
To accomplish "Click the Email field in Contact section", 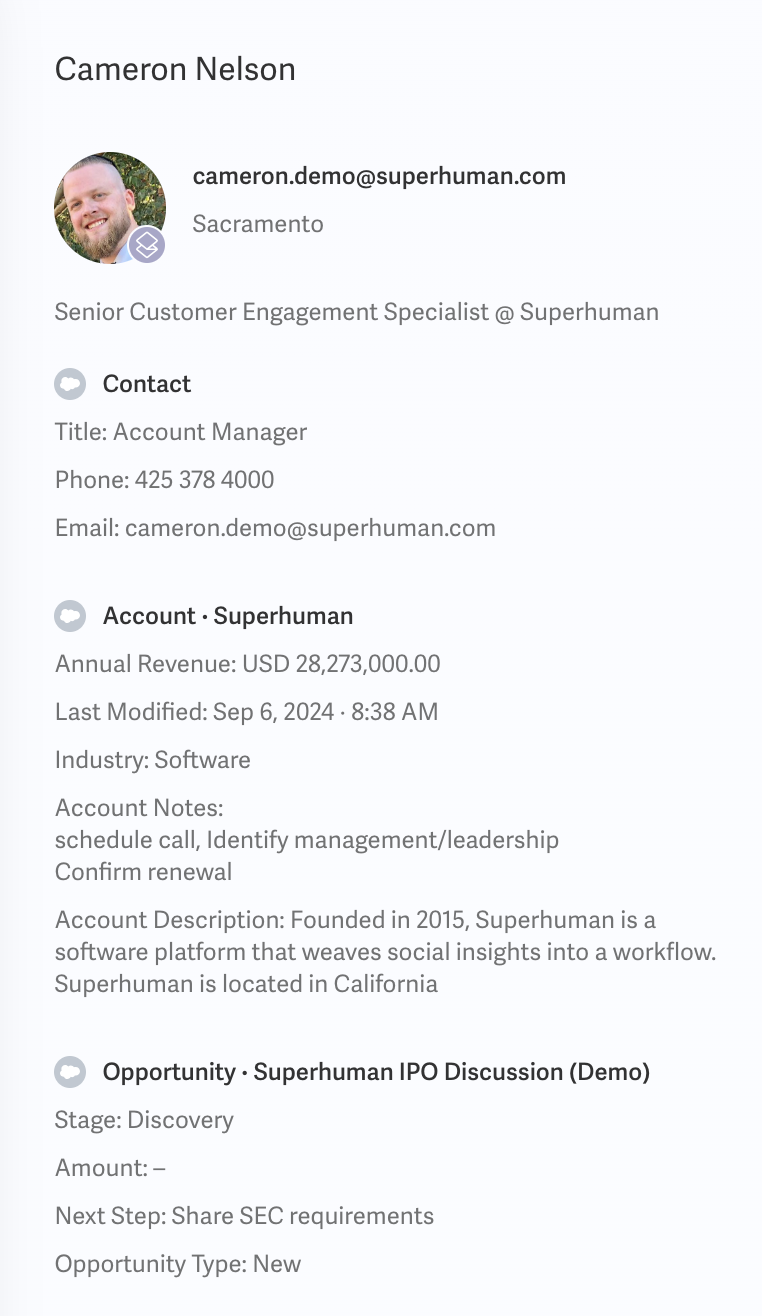I will pos(275,528).
